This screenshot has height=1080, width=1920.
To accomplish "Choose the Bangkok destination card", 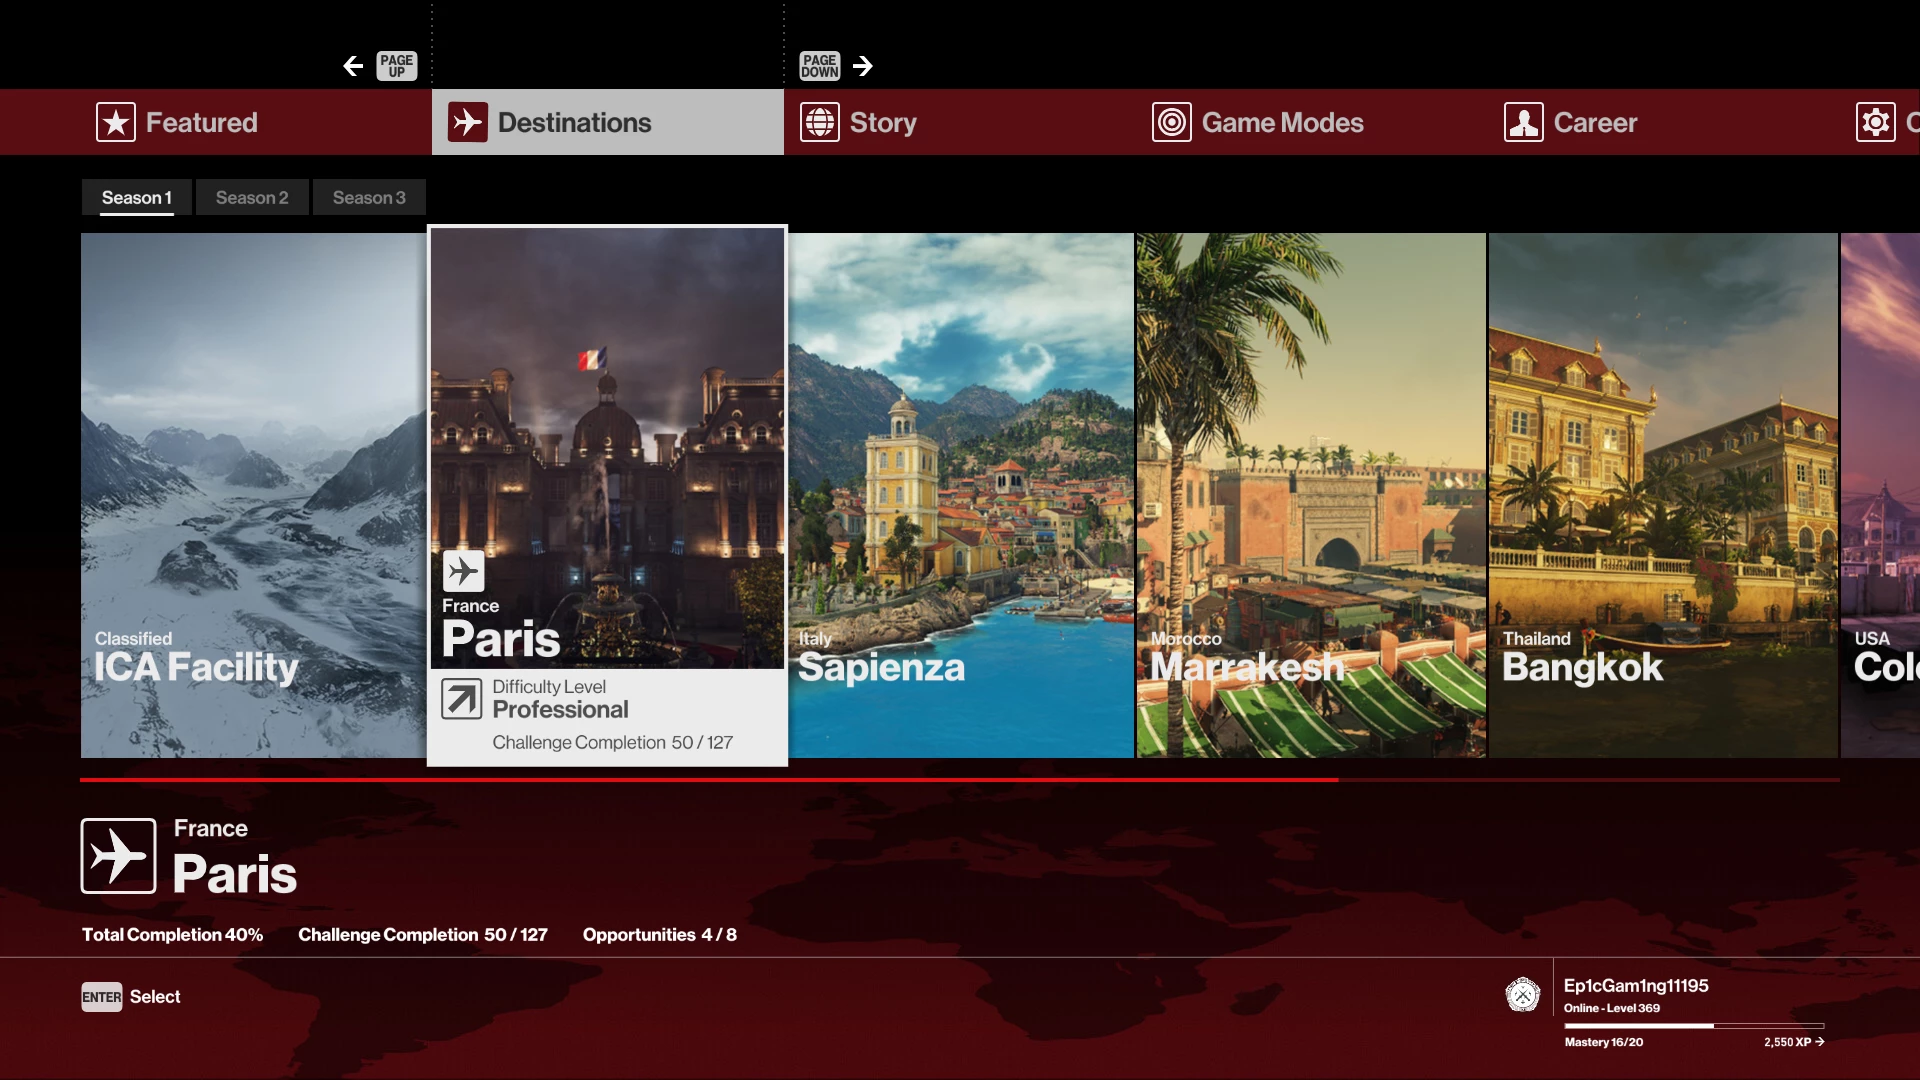I will 1663,495.
